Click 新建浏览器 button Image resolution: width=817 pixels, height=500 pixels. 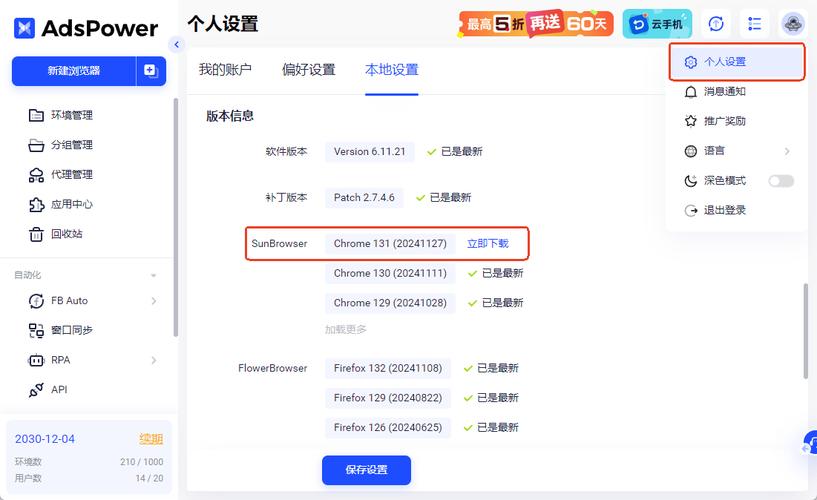click(73, 71)
